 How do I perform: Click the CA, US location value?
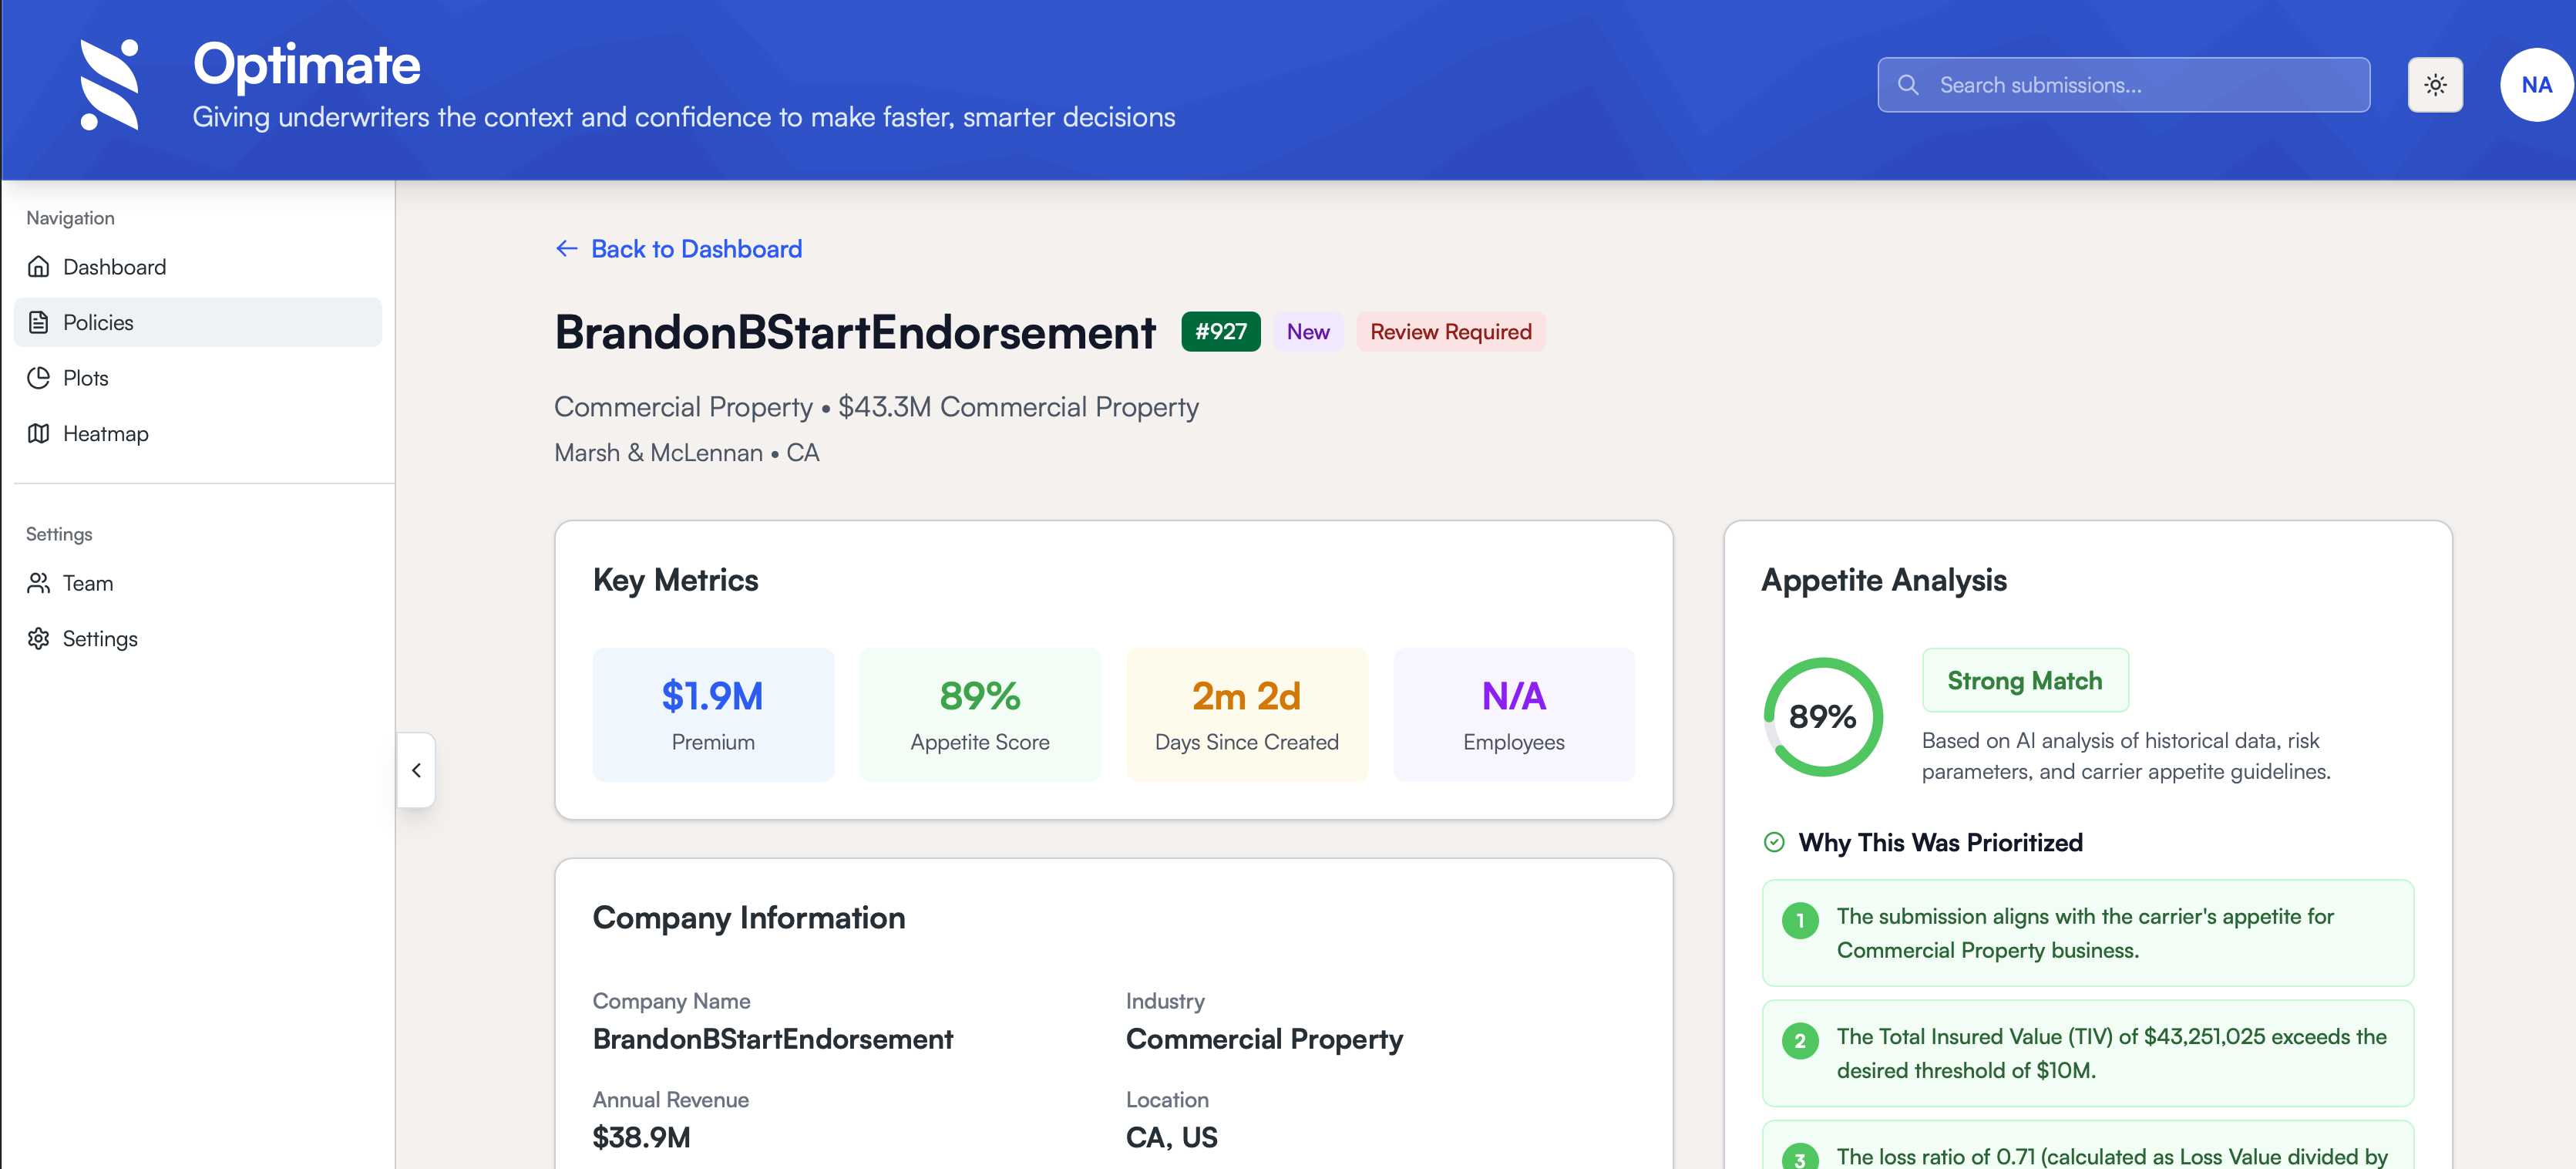(1171, 1137)
